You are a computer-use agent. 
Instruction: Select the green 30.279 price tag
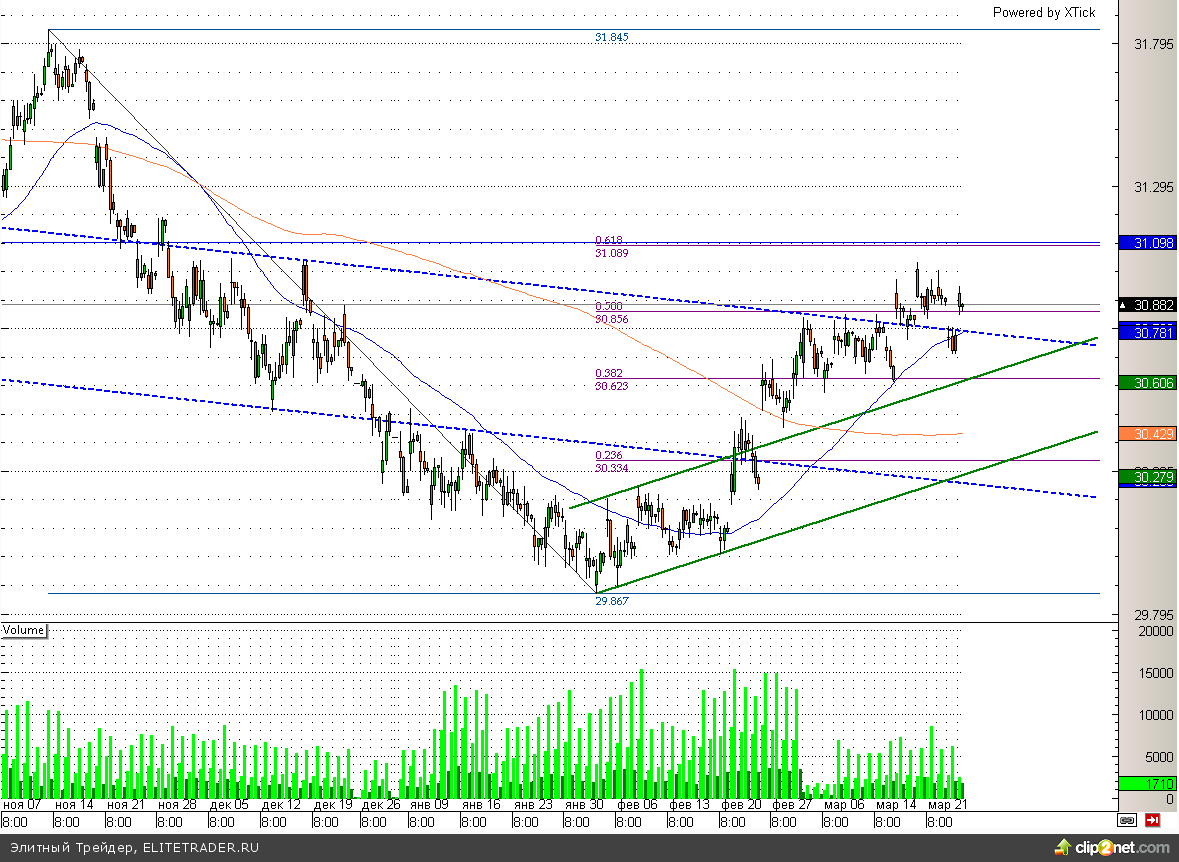coord(1147,478)
